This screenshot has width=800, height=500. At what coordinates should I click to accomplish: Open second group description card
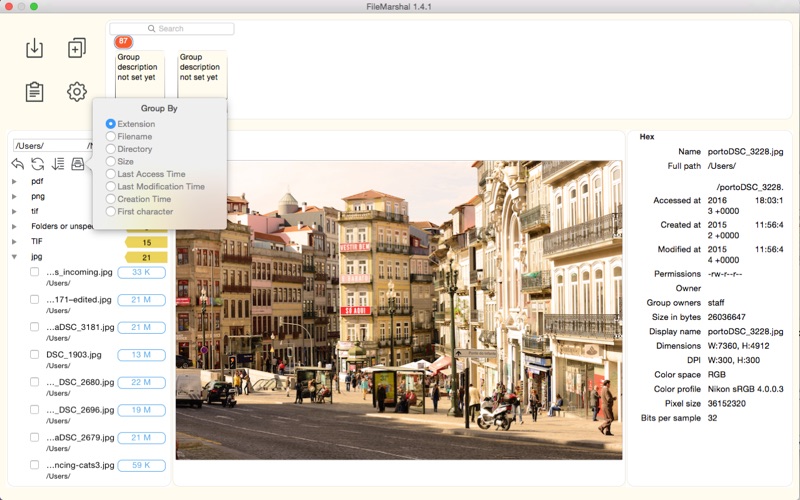[202, 74]
